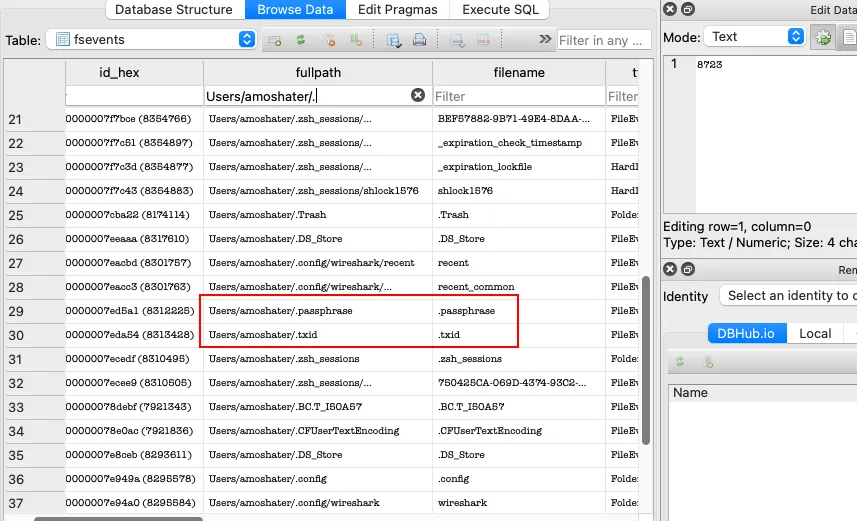Screen dimensions: 857x521
Task: Click the document icon beside the gear in Edit Data
Action: (849, 37)
